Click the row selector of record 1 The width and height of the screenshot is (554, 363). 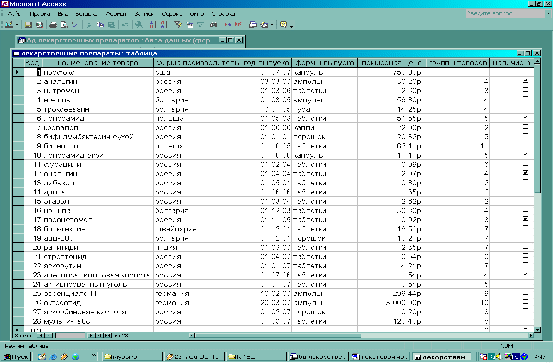[x=18, y=72]
